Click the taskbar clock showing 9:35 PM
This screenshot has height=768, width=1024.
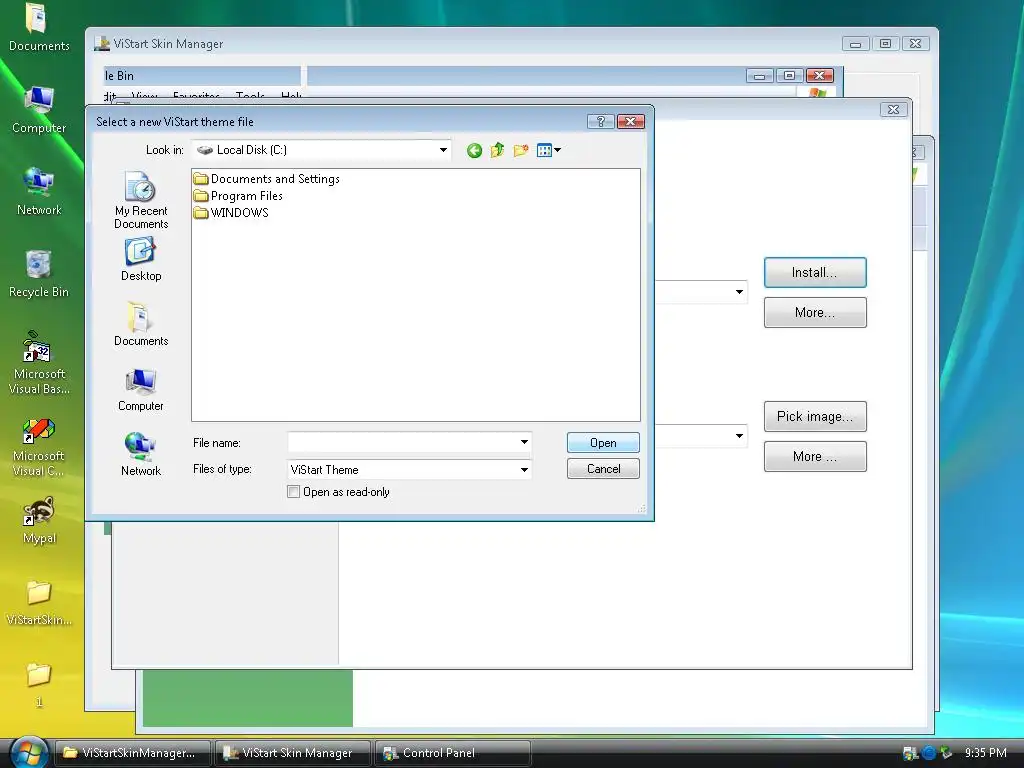click(x=985, y=753)
